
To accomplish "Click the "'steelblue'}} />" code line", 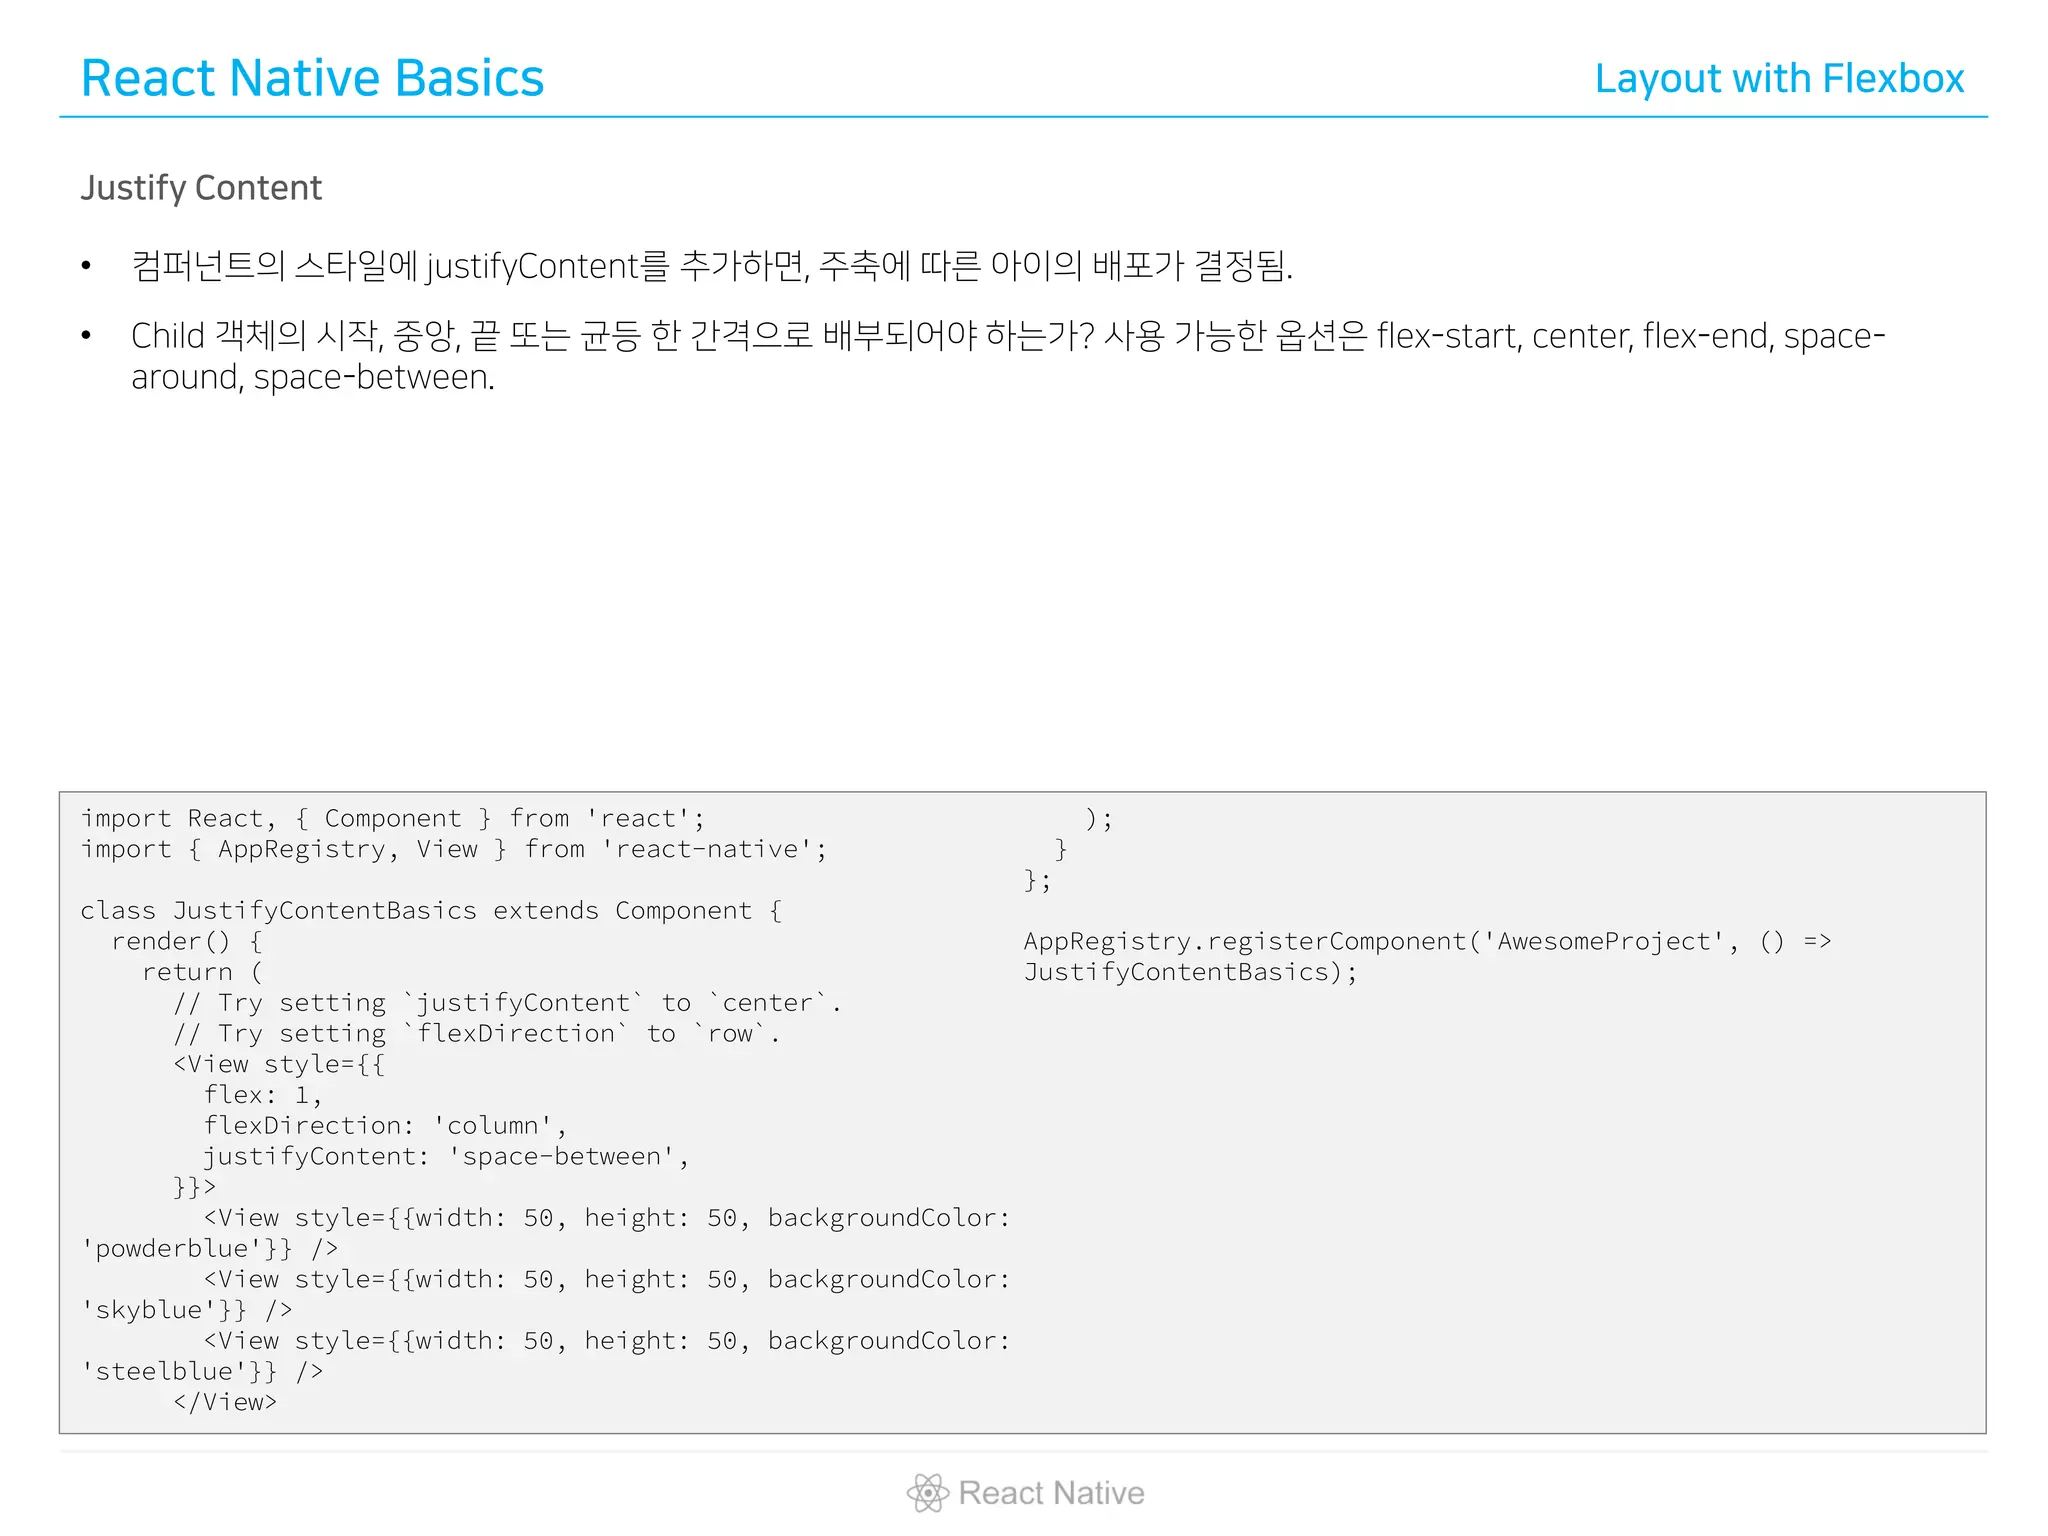I will click(x=202, y=1372).
